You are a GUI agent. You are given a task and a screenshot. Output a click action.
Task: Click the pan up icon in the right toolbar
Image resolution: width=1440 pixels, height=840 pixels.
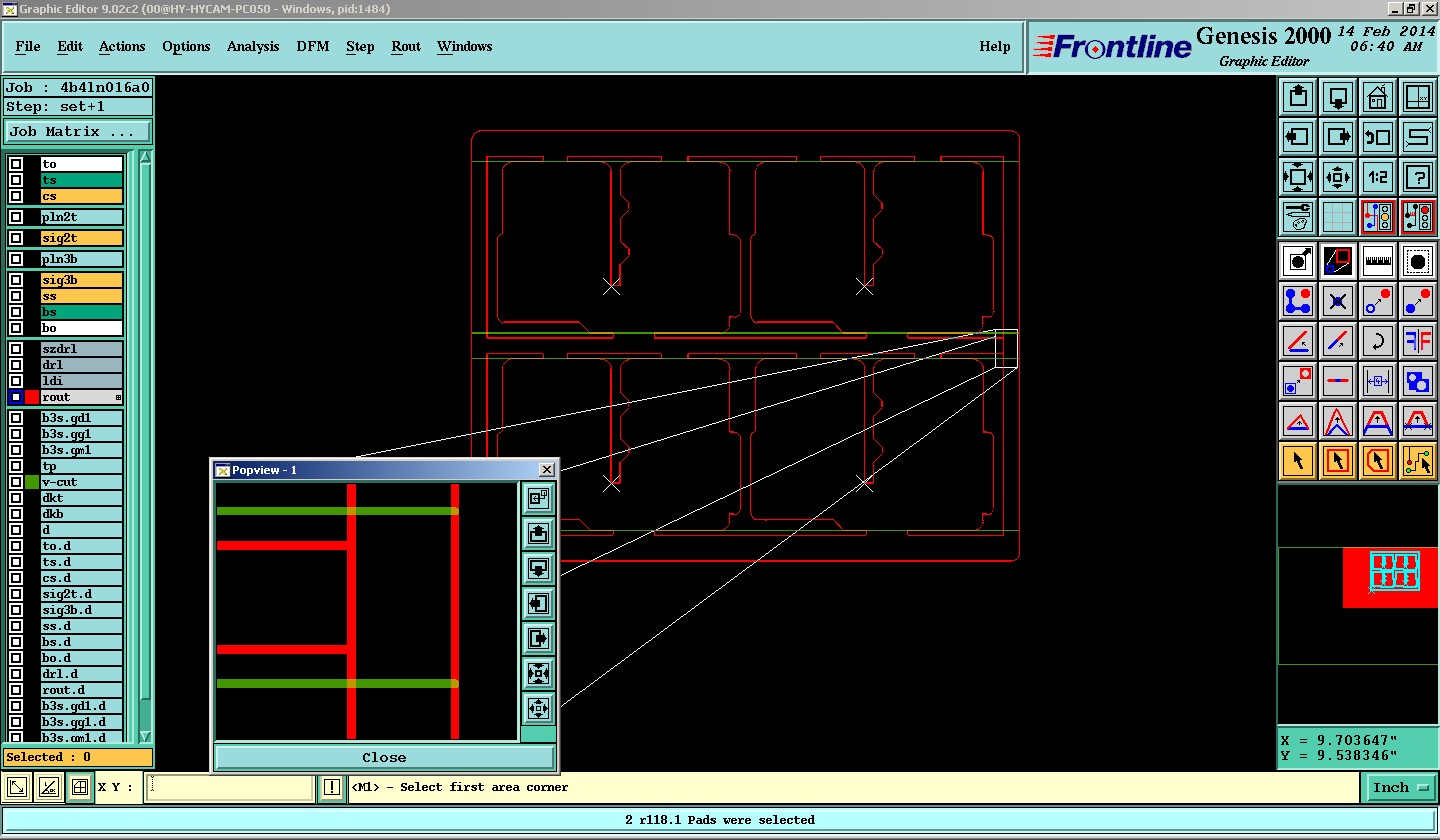click(x=1298, y=97)
